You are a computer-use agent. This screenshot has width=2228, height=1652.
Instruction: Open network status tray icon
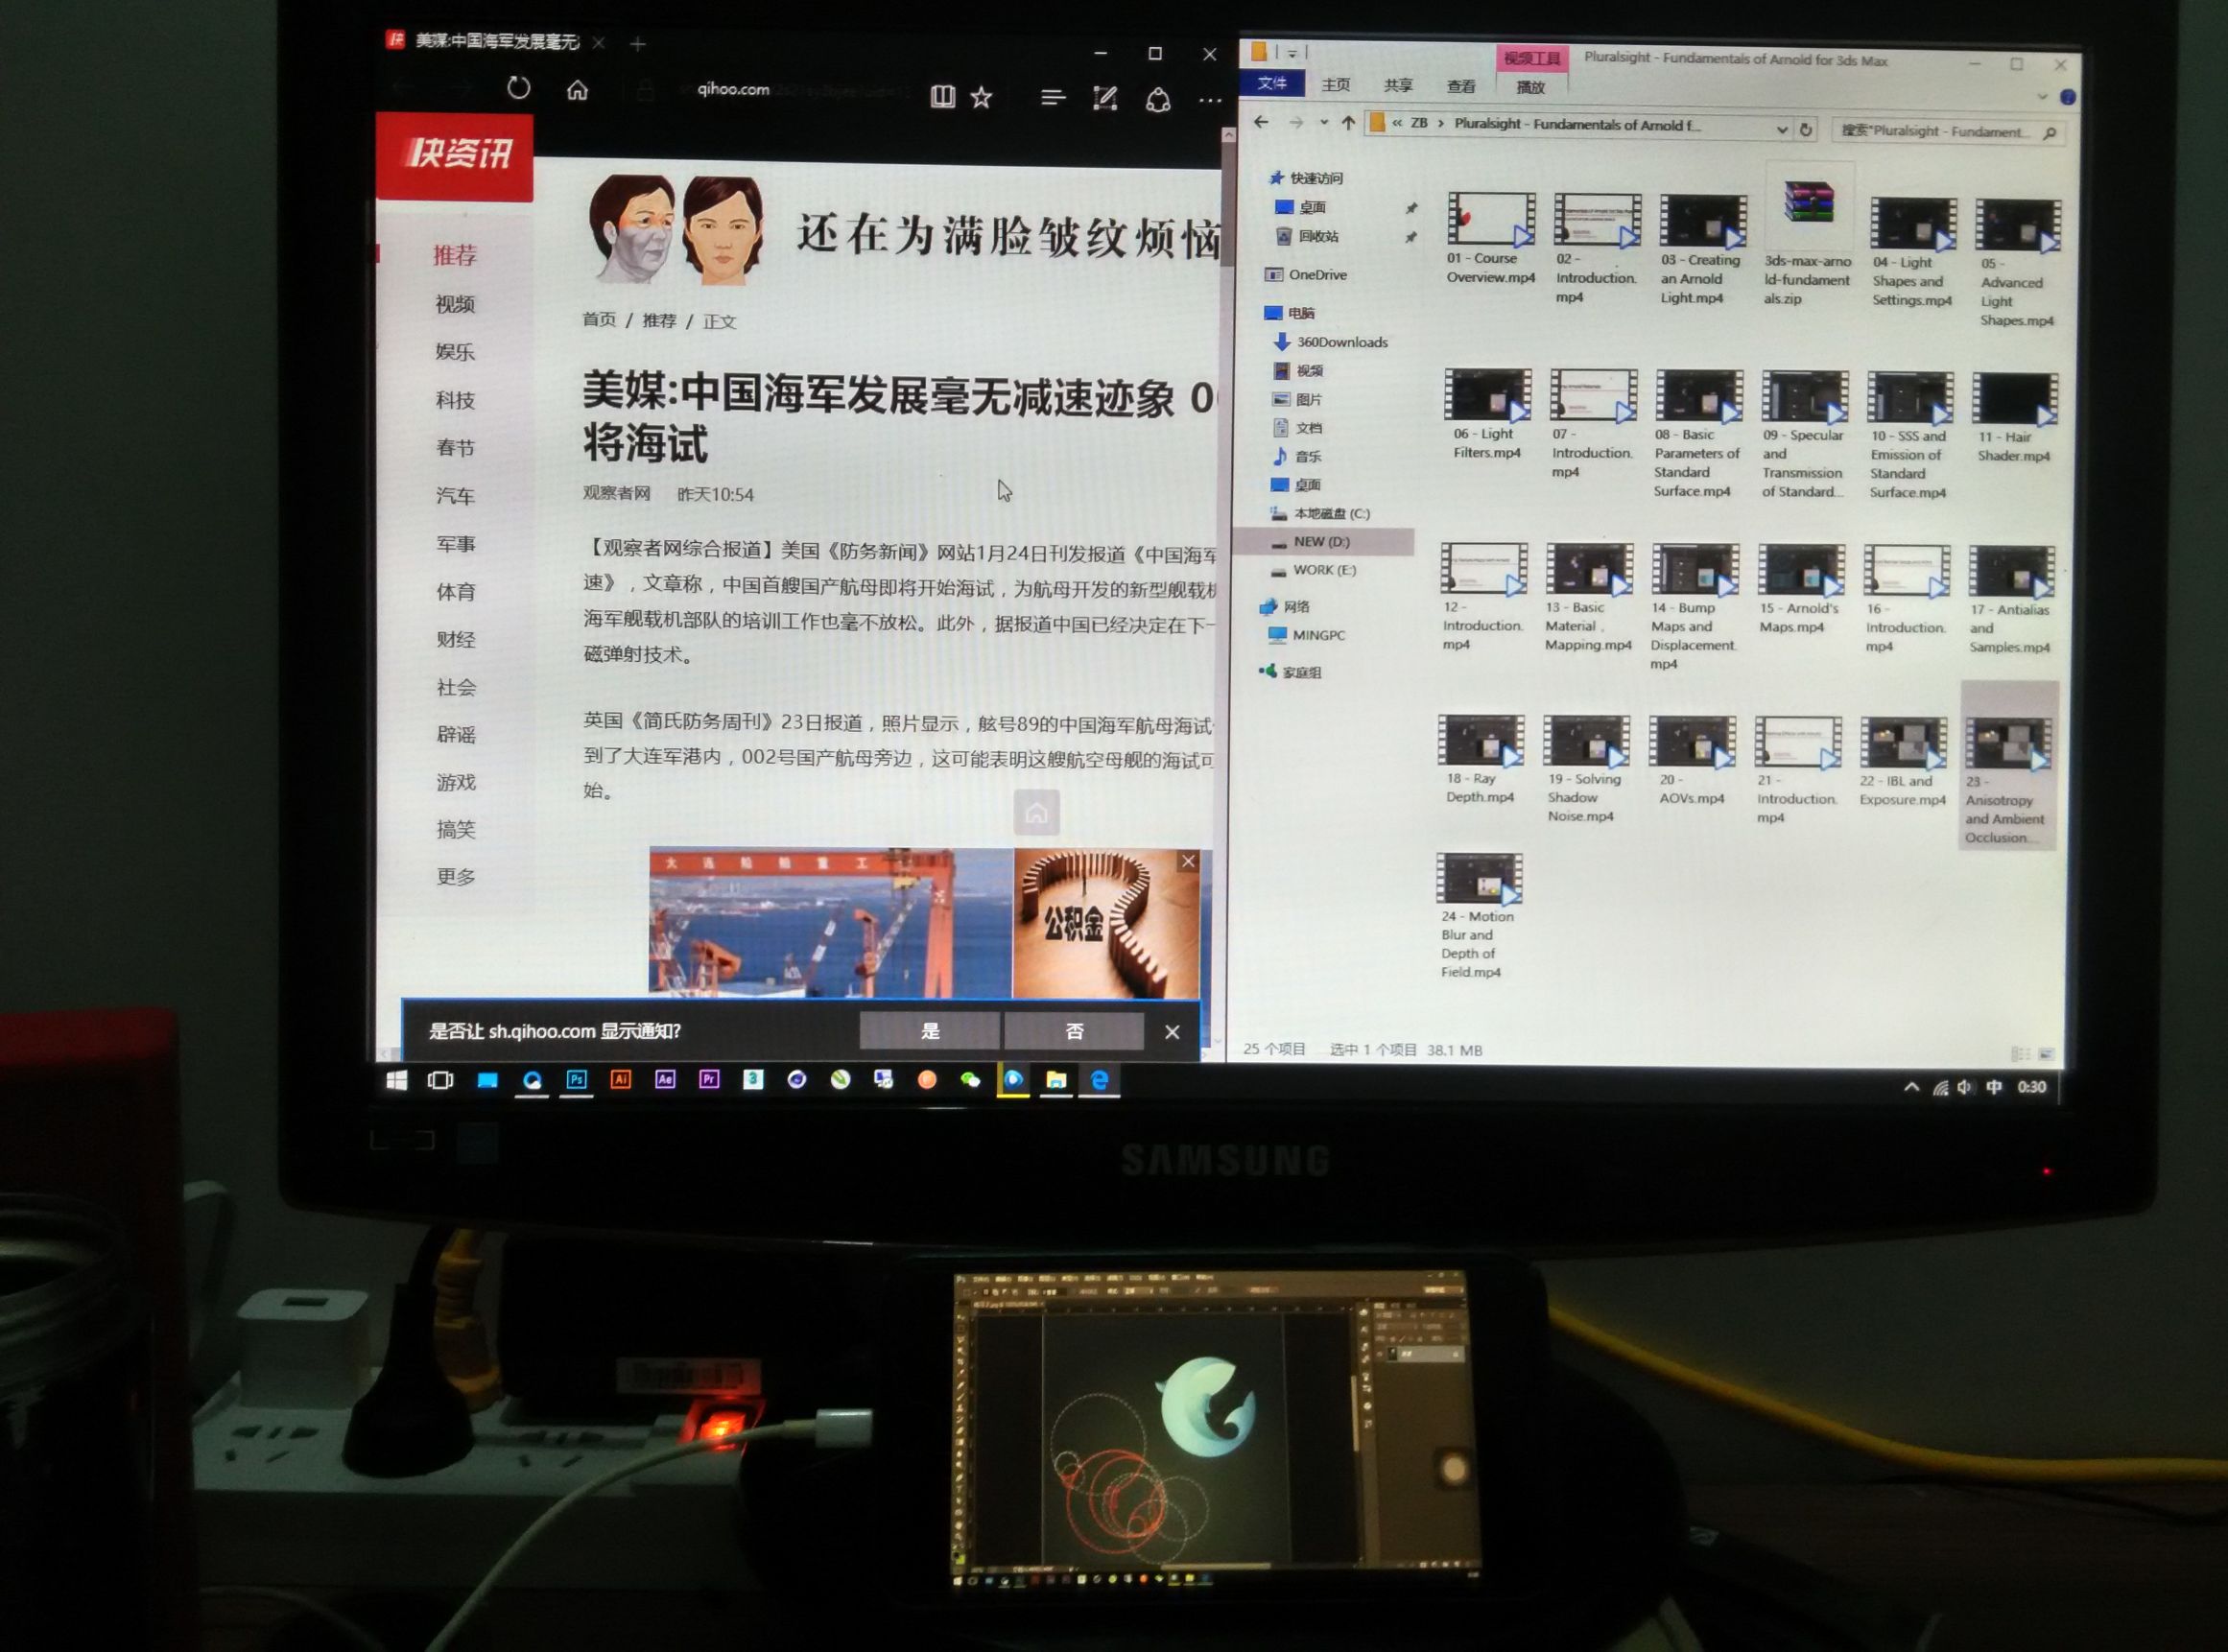pos(1940,1088)
